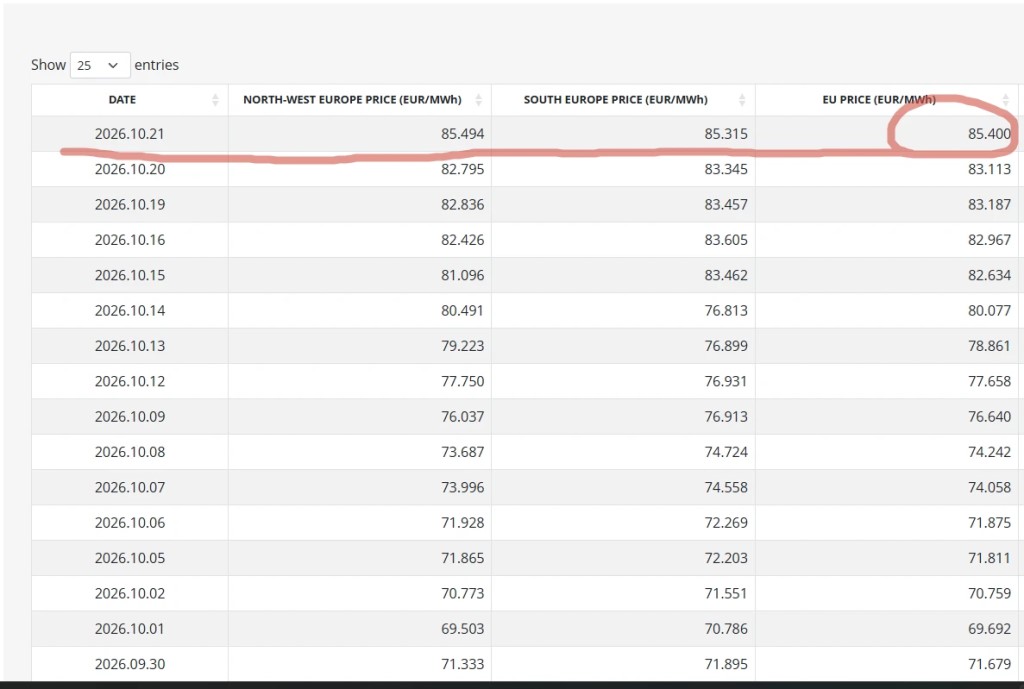Select the date cell 2026.10.20

tap(130, 169)
